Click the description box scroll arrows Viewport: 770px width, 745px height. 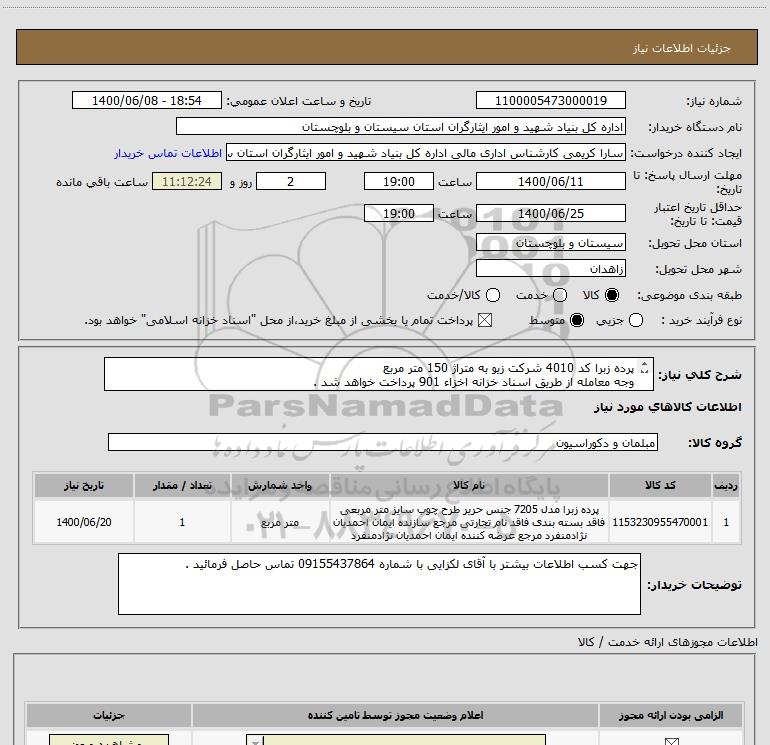(x=645, y=368)
